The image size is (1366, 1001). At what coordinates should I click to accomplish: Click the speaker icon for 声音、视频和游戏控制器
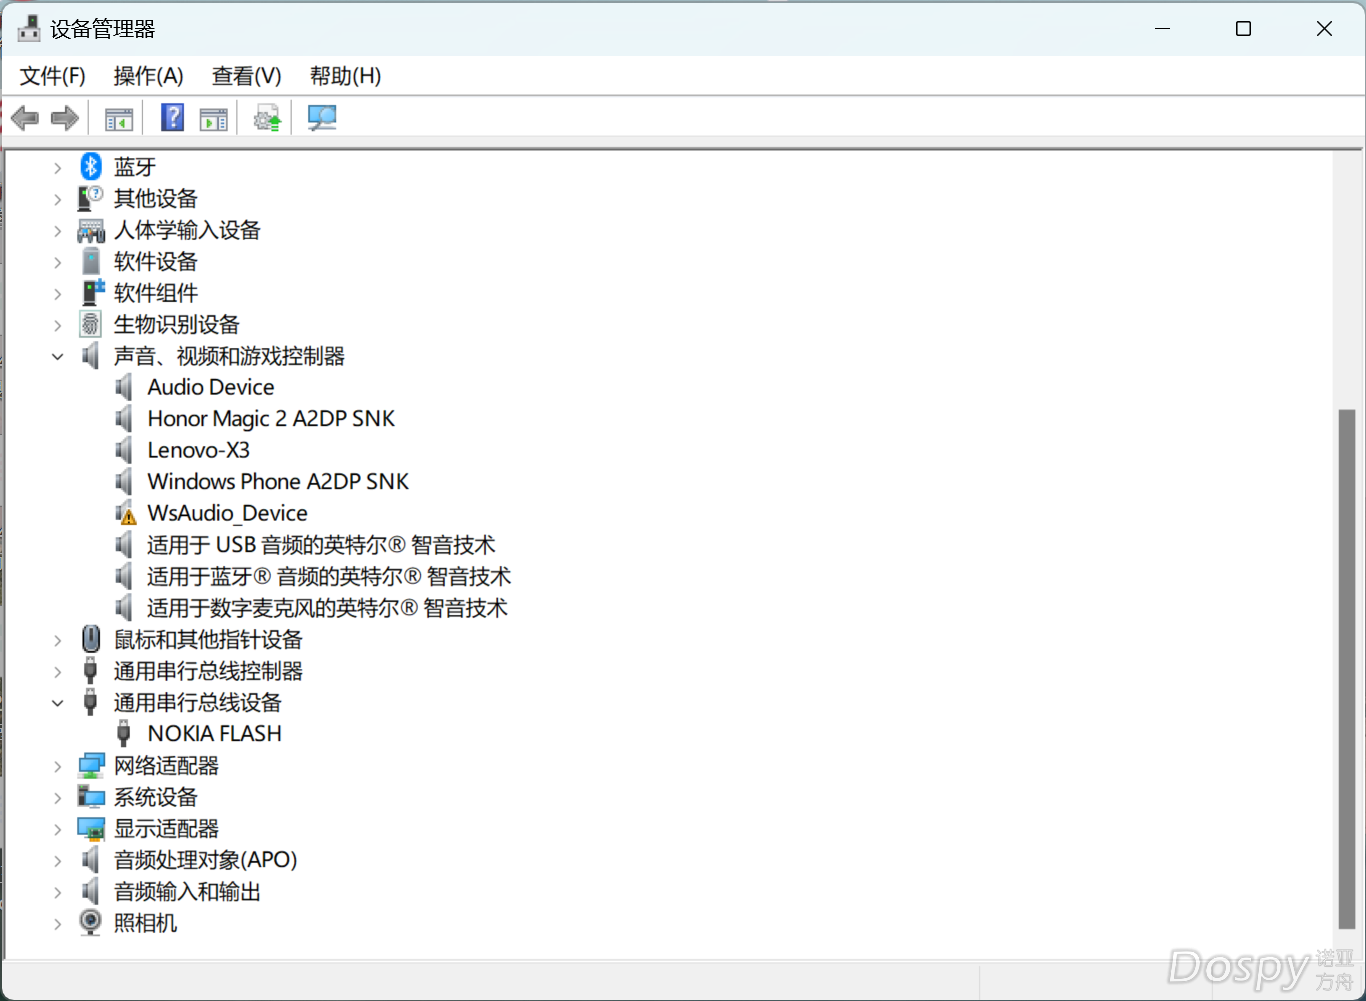click(x=91, y=356)
